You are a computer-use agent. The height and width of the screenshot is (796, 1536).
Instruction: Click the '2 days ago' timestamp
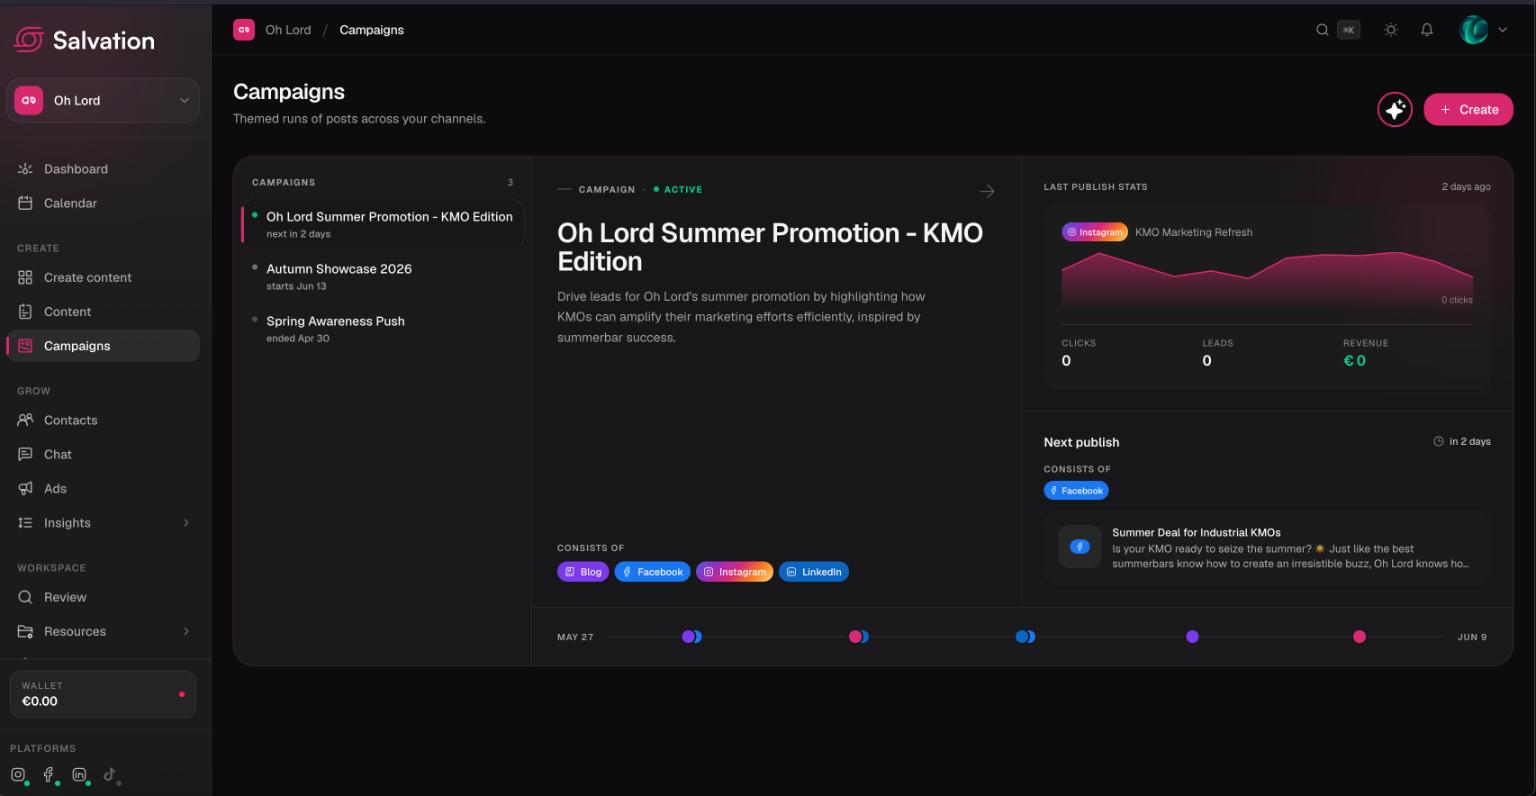click(1466, 187)
